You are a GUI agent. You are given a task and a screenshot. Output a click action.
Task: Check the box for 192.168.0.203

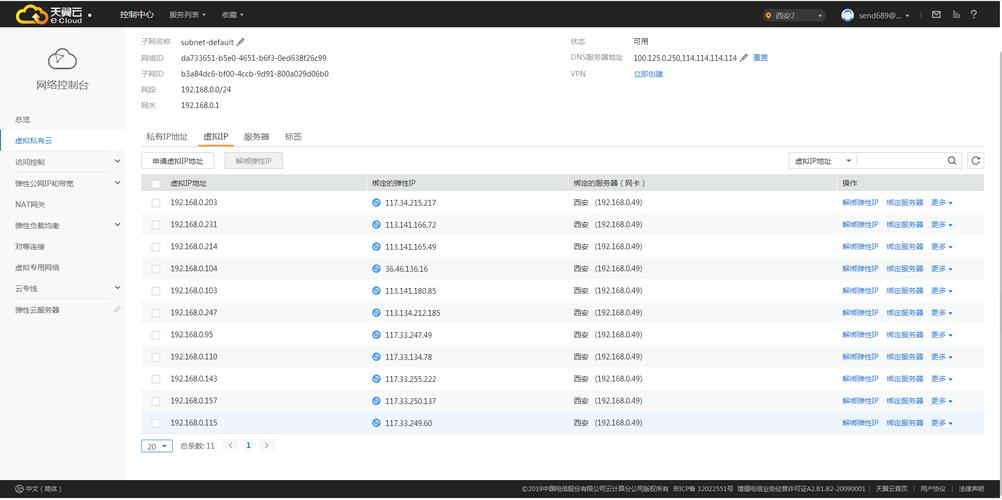click(x=156, y=203)
